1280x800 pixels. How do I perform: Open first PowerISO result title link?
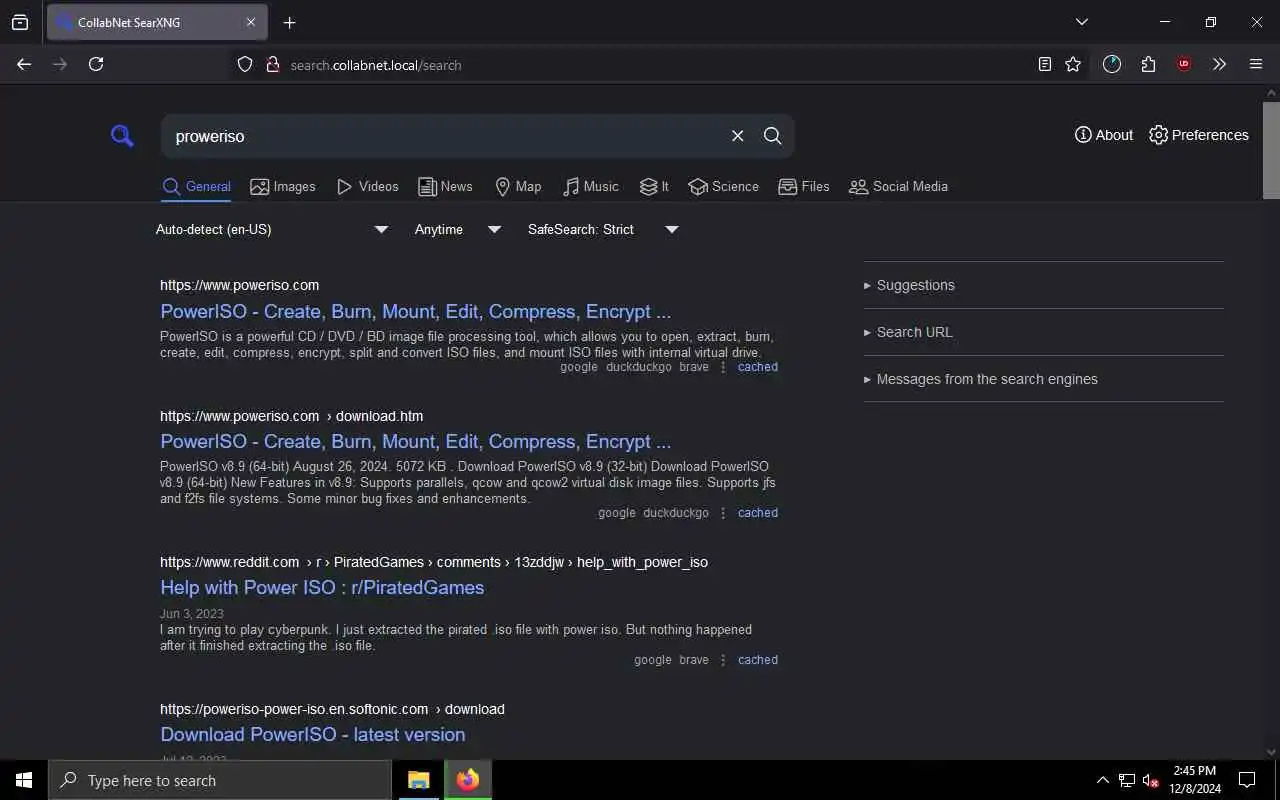click(415, 311)
